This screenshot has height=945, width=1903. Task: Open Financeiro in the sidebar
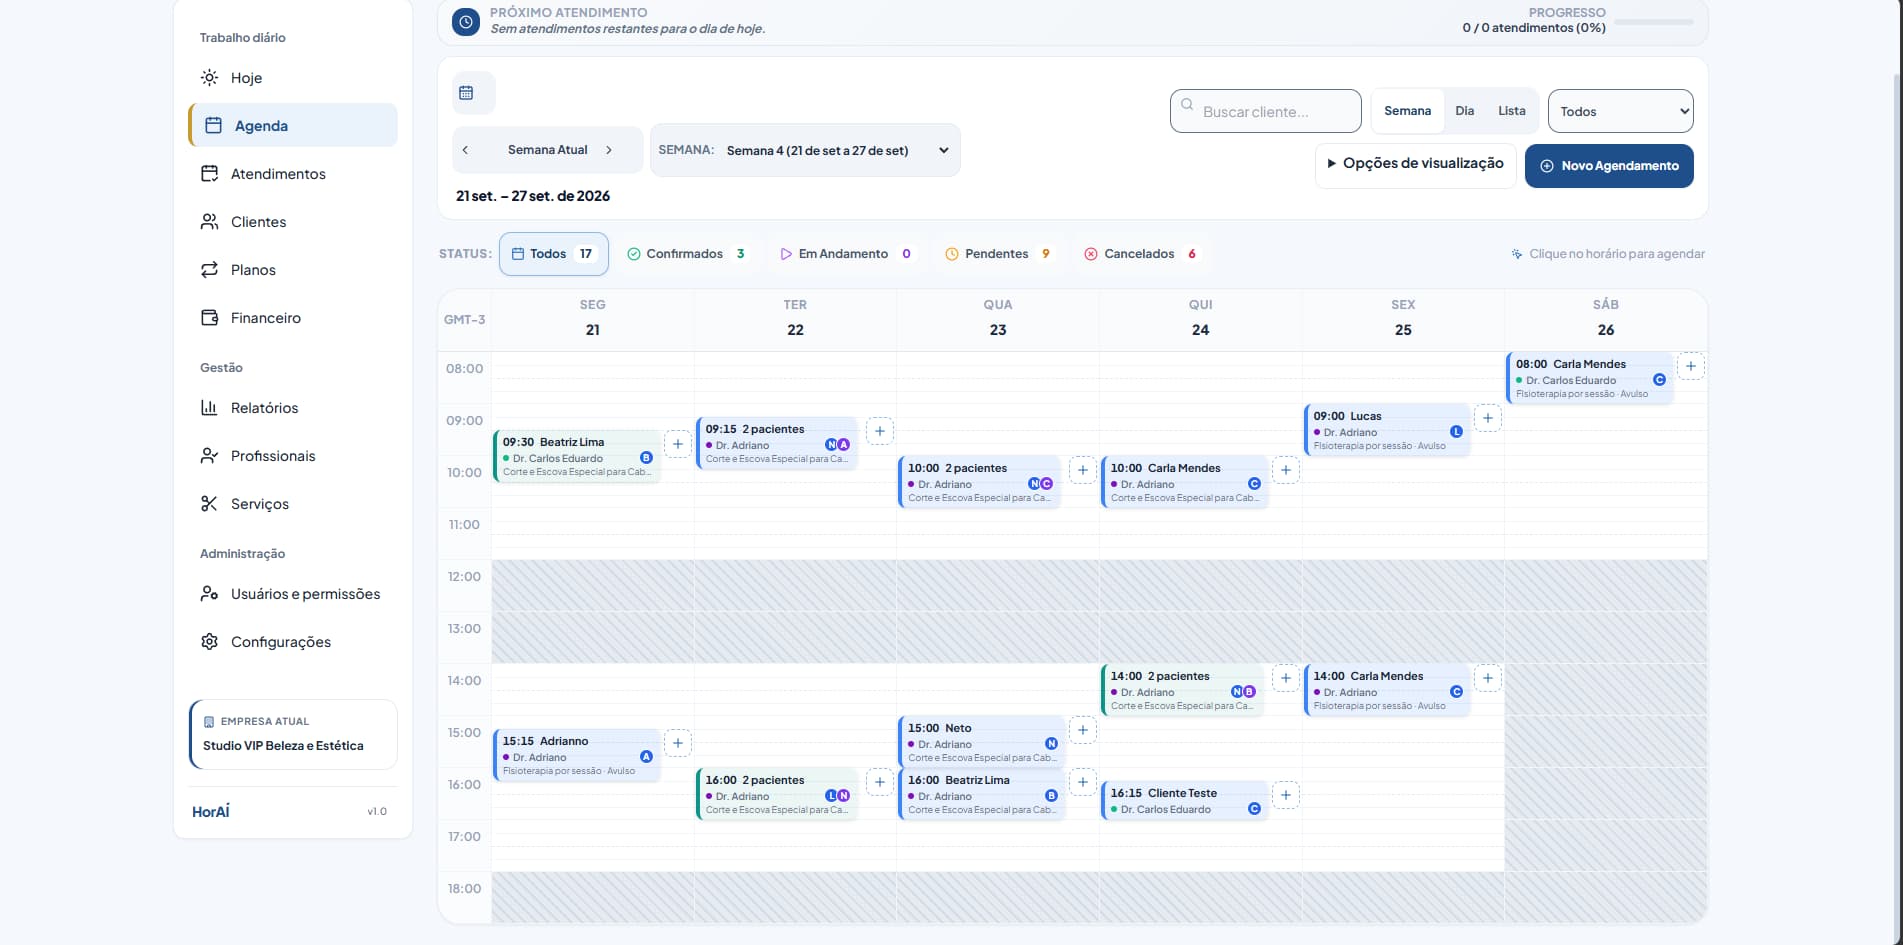[292, 318]
